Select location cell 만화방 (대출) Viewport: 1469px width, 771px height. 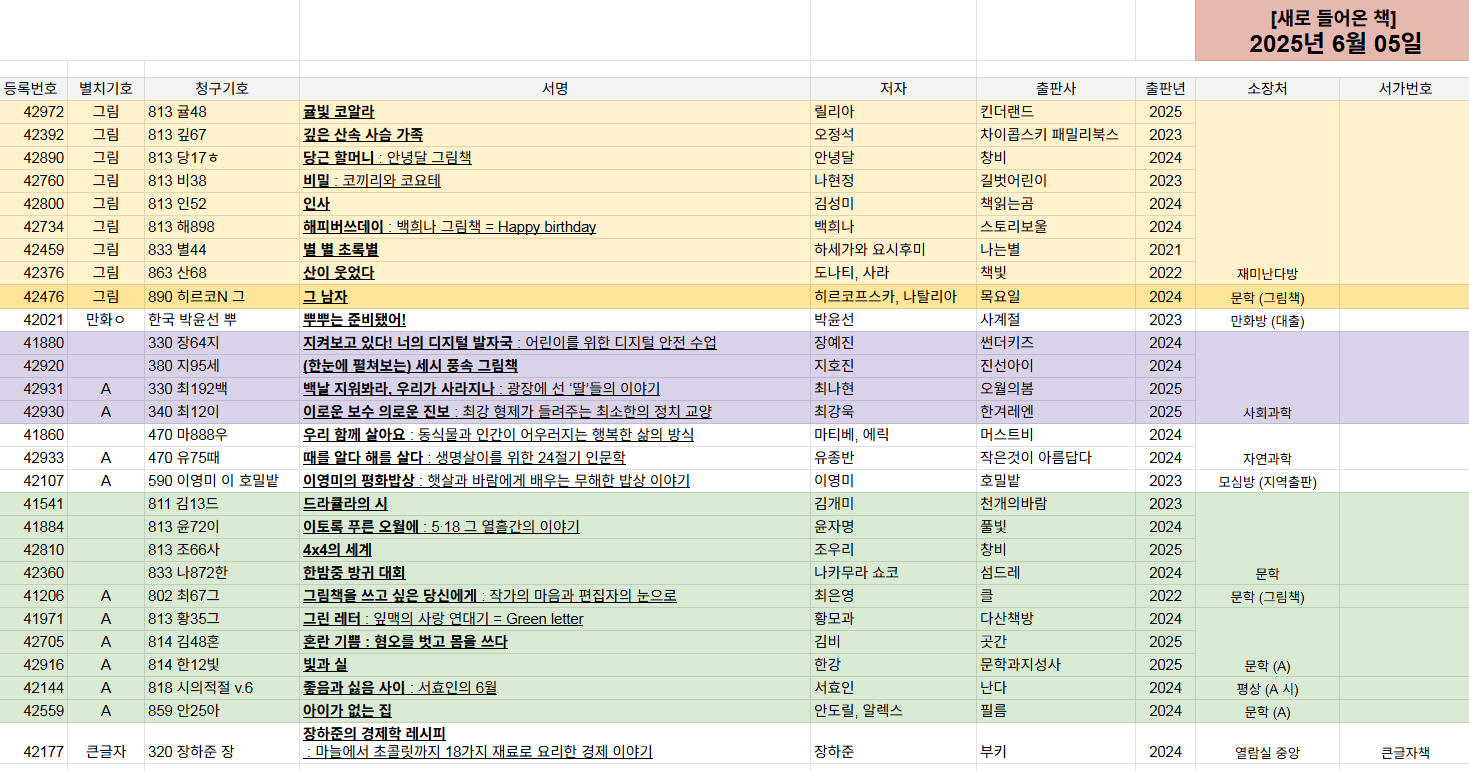[1267, 320]
